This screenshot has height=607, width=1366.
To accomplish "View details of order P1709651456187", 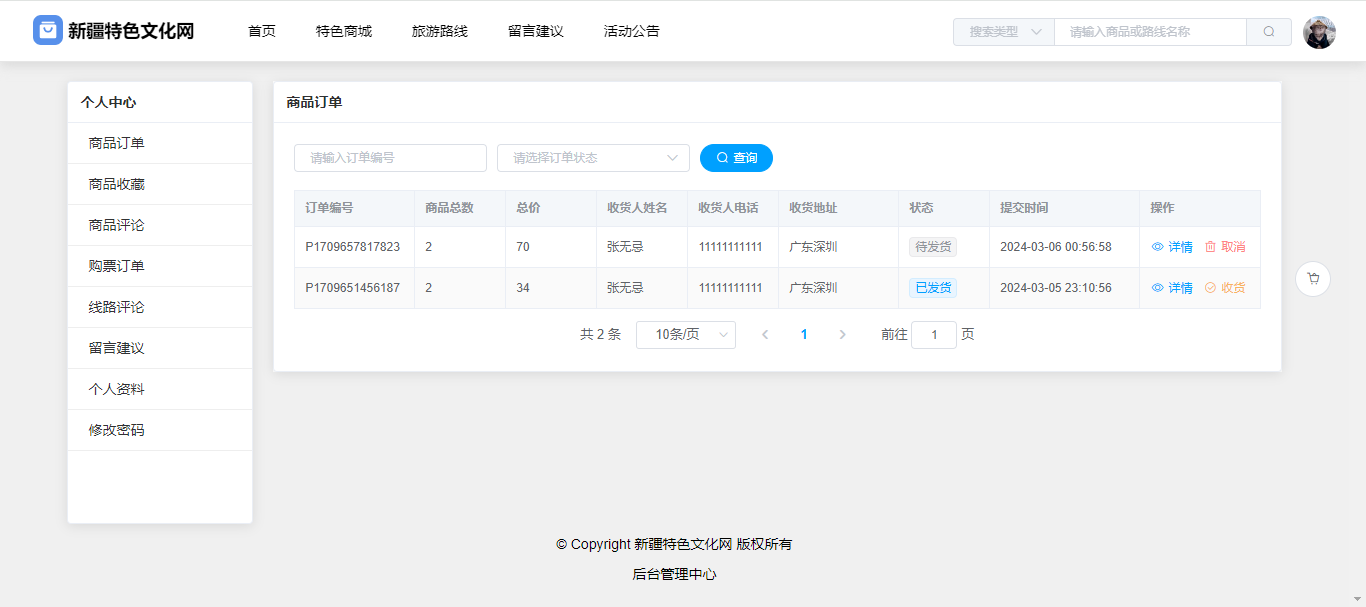I will pos(1172,288).
